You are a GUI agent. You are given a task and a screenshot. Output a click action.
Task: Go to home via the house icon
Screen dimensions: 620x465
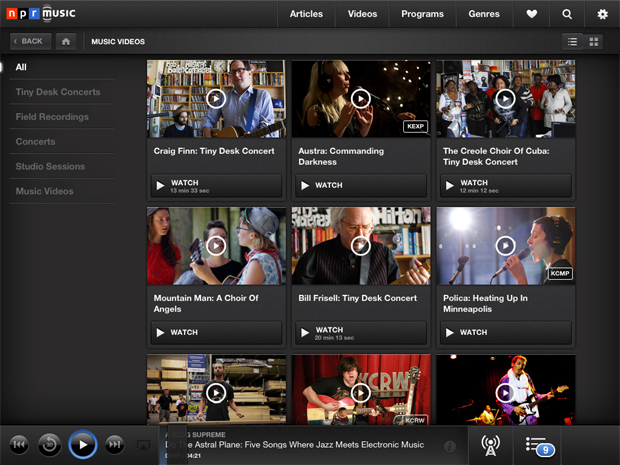[66, 41]
